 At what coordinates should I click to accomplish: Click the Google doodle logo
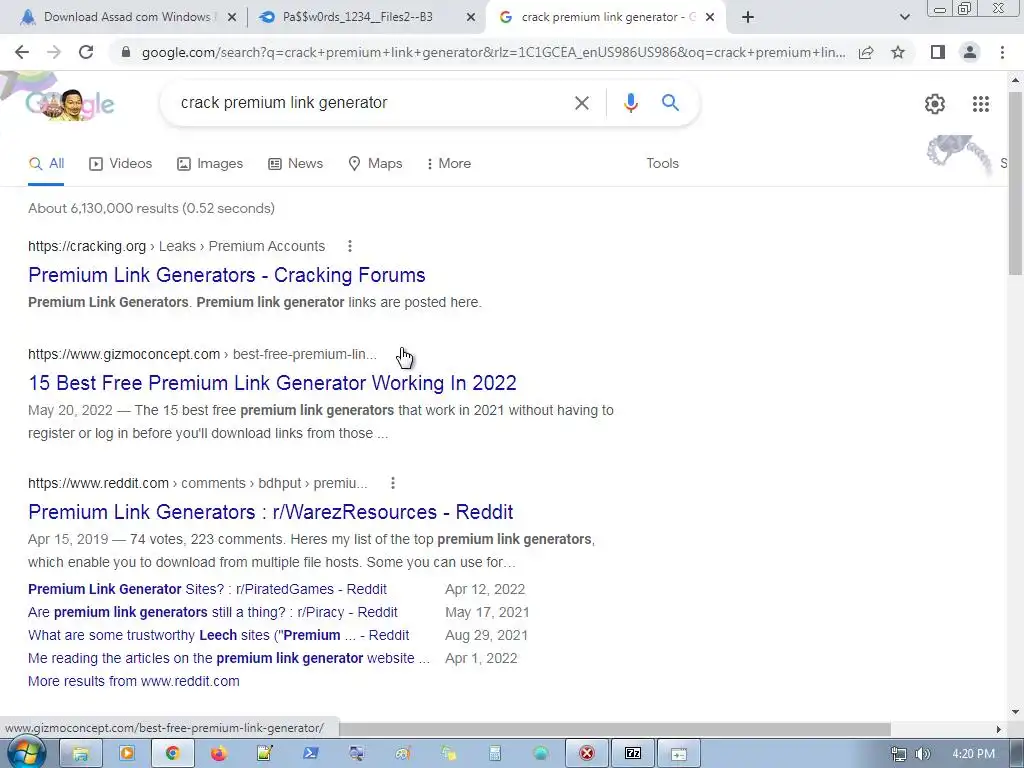[70, 103]
